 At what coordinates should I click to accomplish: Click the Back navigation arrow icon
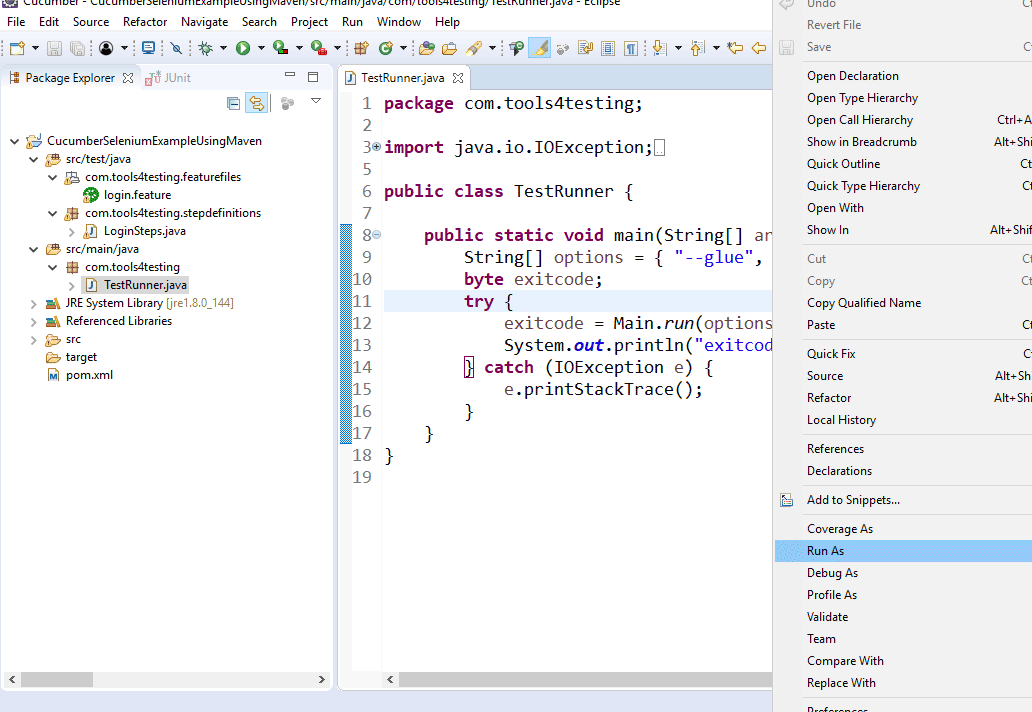point(759,48)
